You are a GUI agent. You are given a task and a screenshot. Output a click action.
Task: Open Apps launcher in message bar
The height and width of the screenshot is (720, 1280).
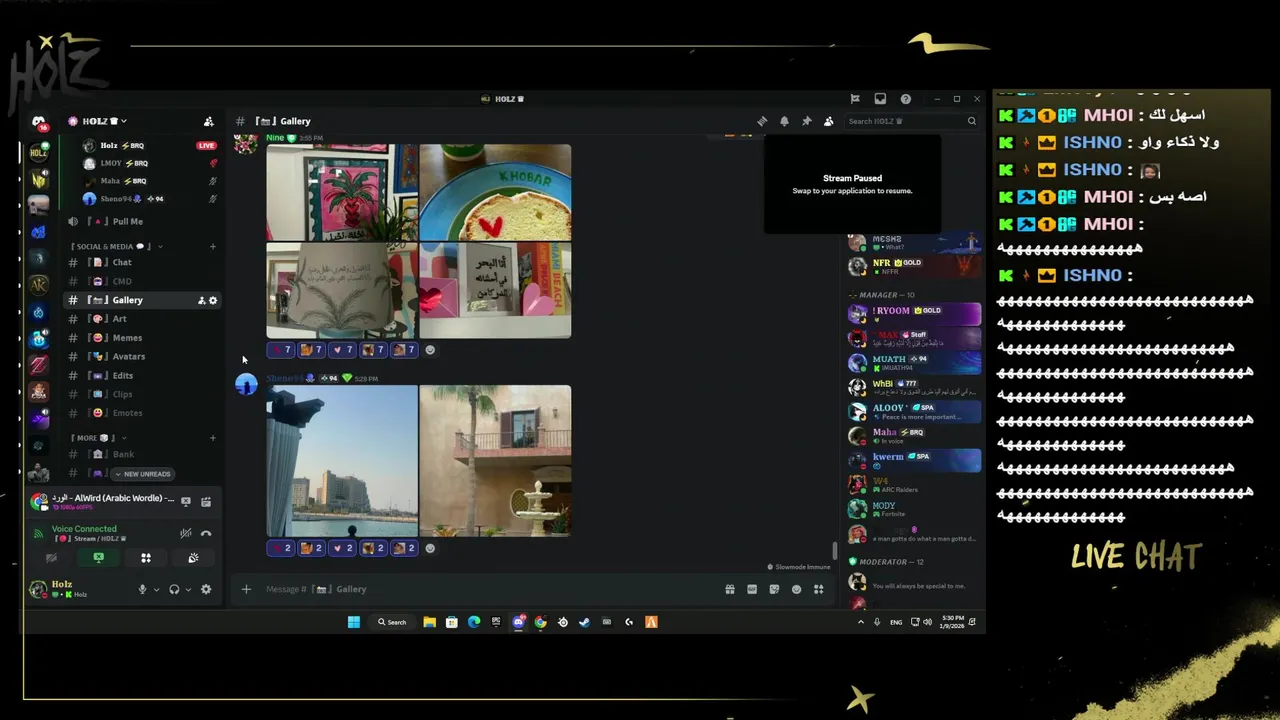[x=818, y=589]
